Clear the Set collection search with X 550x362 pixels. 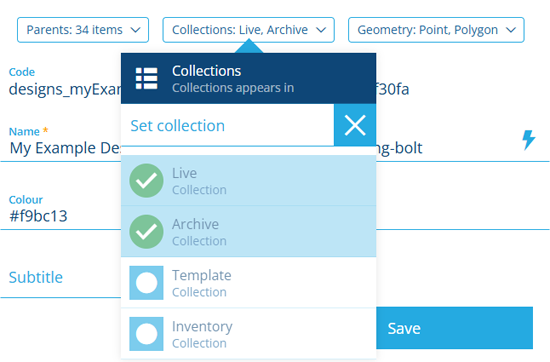tap(355, 125)
